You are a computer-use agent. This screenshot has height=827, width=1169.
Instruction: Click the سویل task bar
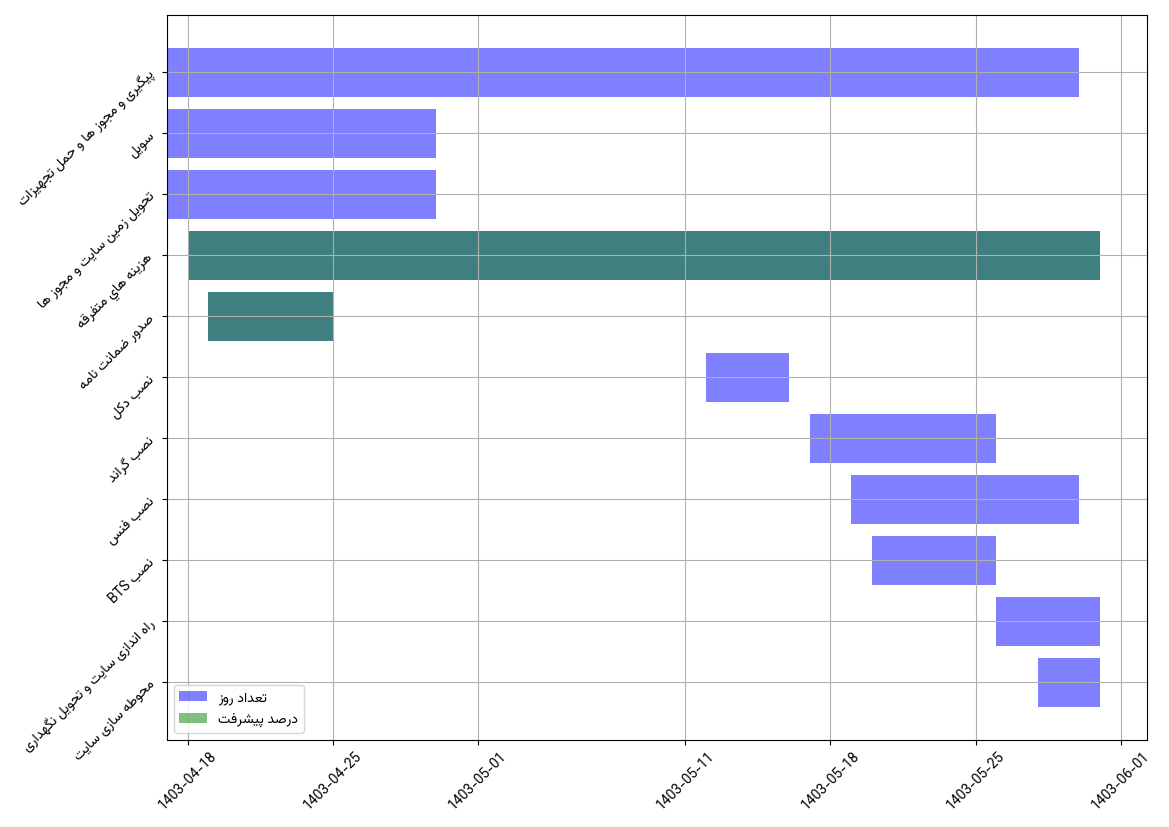coord(301,133)
